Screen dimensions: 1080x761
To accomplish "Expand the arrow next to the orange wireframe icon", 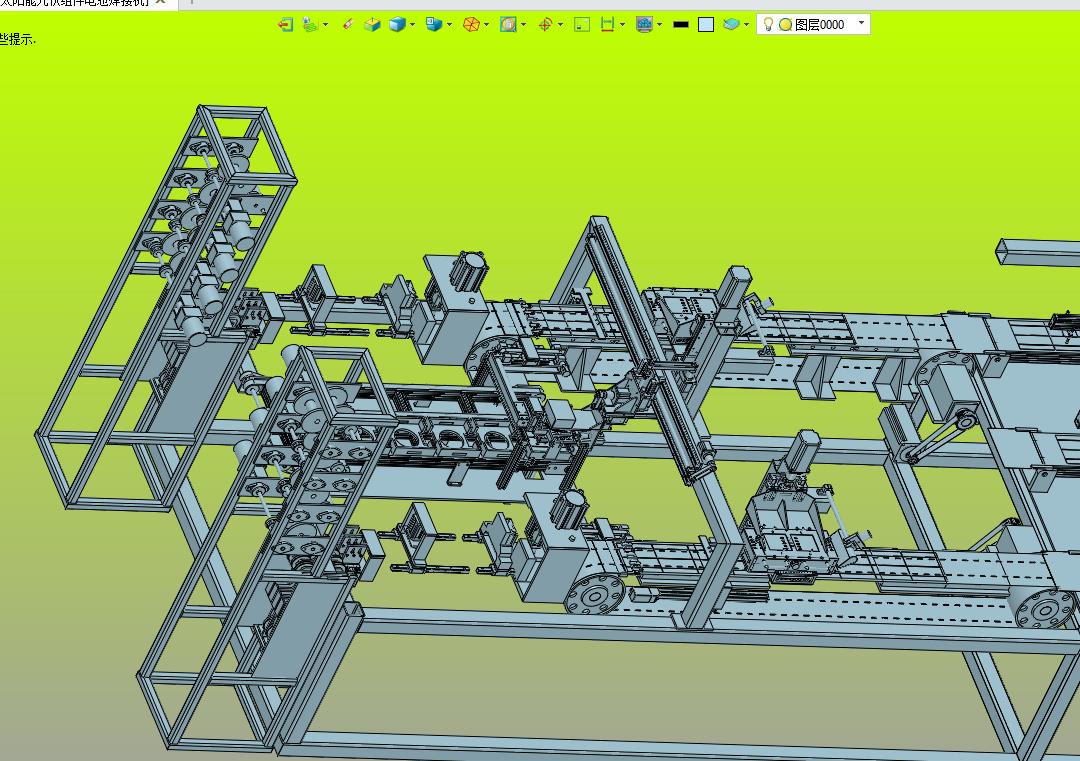I will click(x=486, y=25).
